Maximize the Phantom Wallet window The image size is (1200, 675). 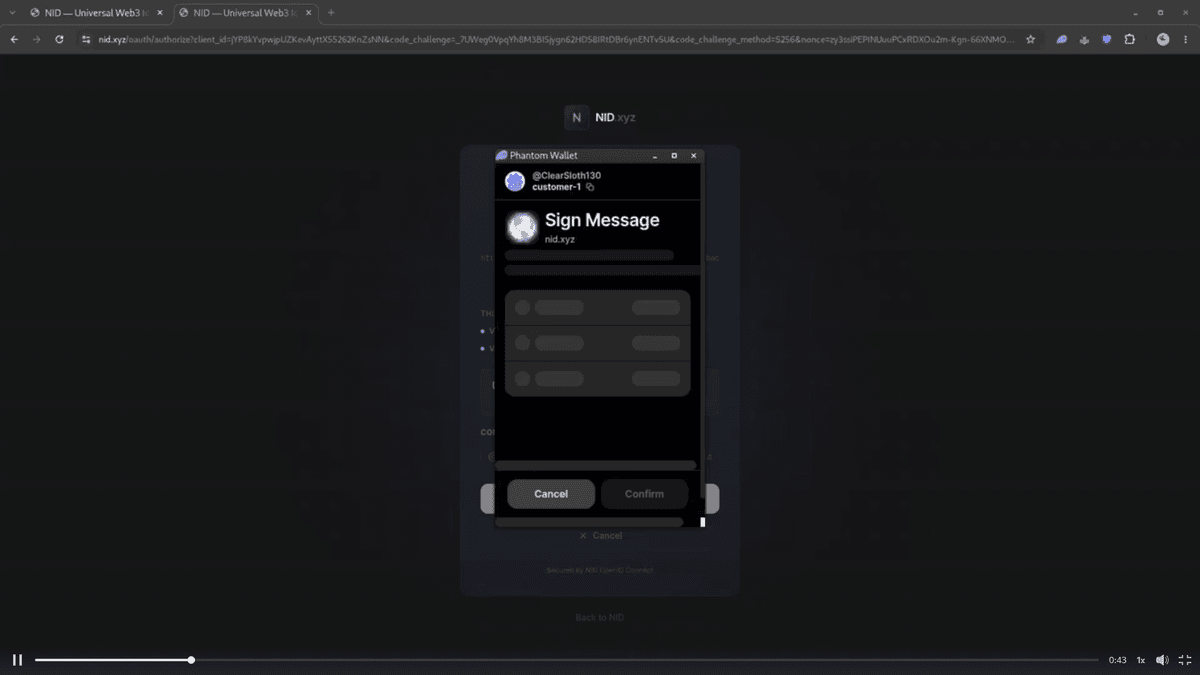pos(674,156)
